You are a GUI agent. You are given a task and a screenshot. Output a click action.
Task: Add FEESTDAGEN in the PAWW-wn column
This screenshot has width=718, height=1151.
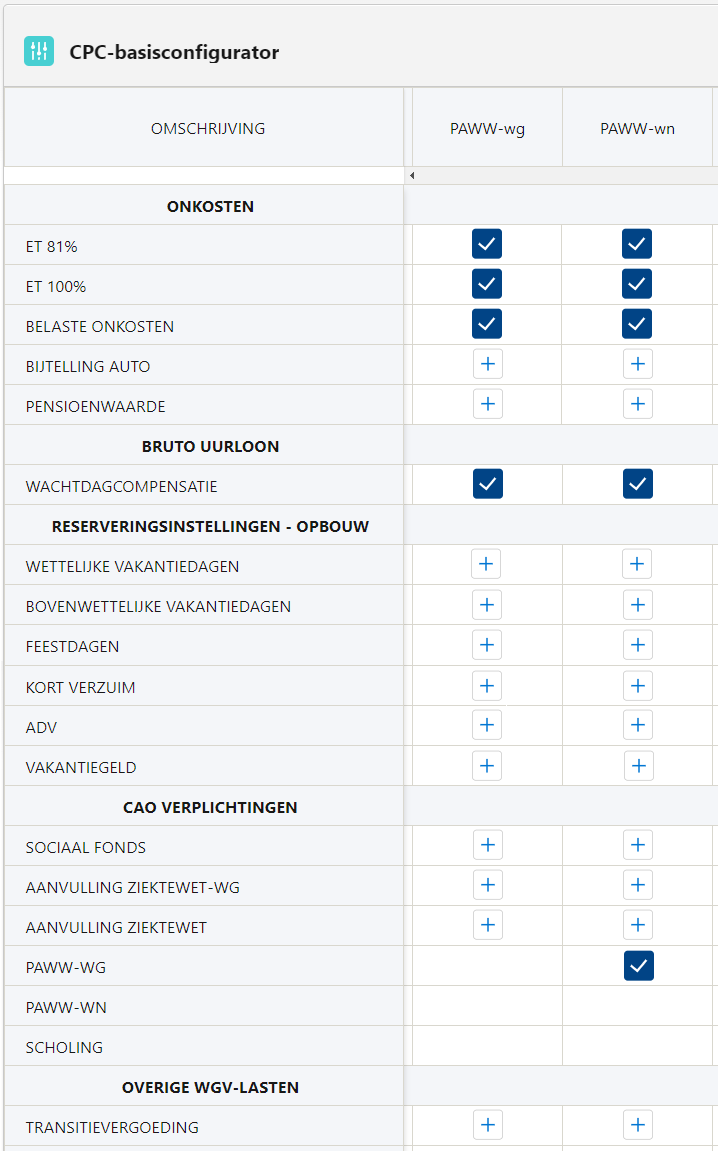pyautogui.click(x=637, y=645)
